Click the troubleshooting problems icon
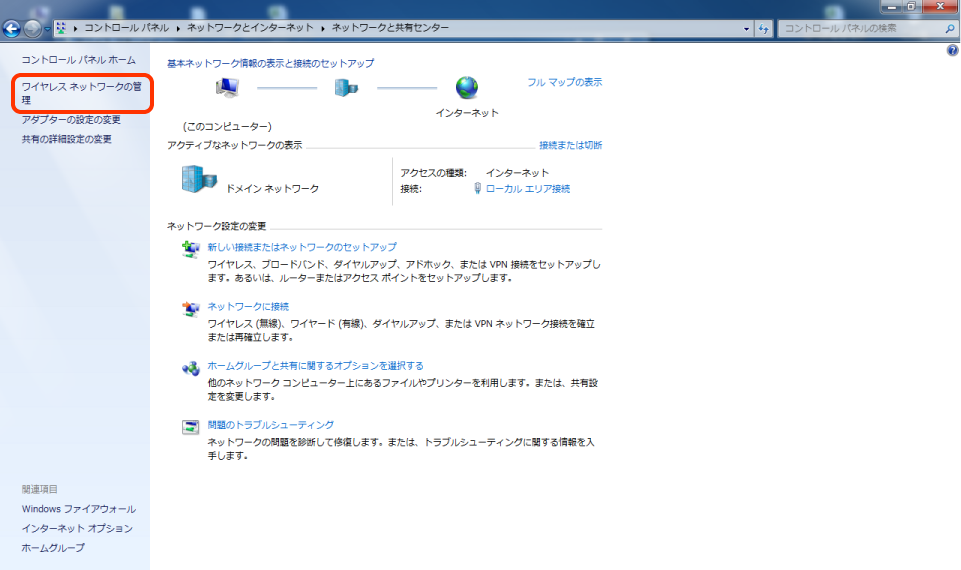The width and height of the screenshot is (961, 570). click(x=190, y=427)
